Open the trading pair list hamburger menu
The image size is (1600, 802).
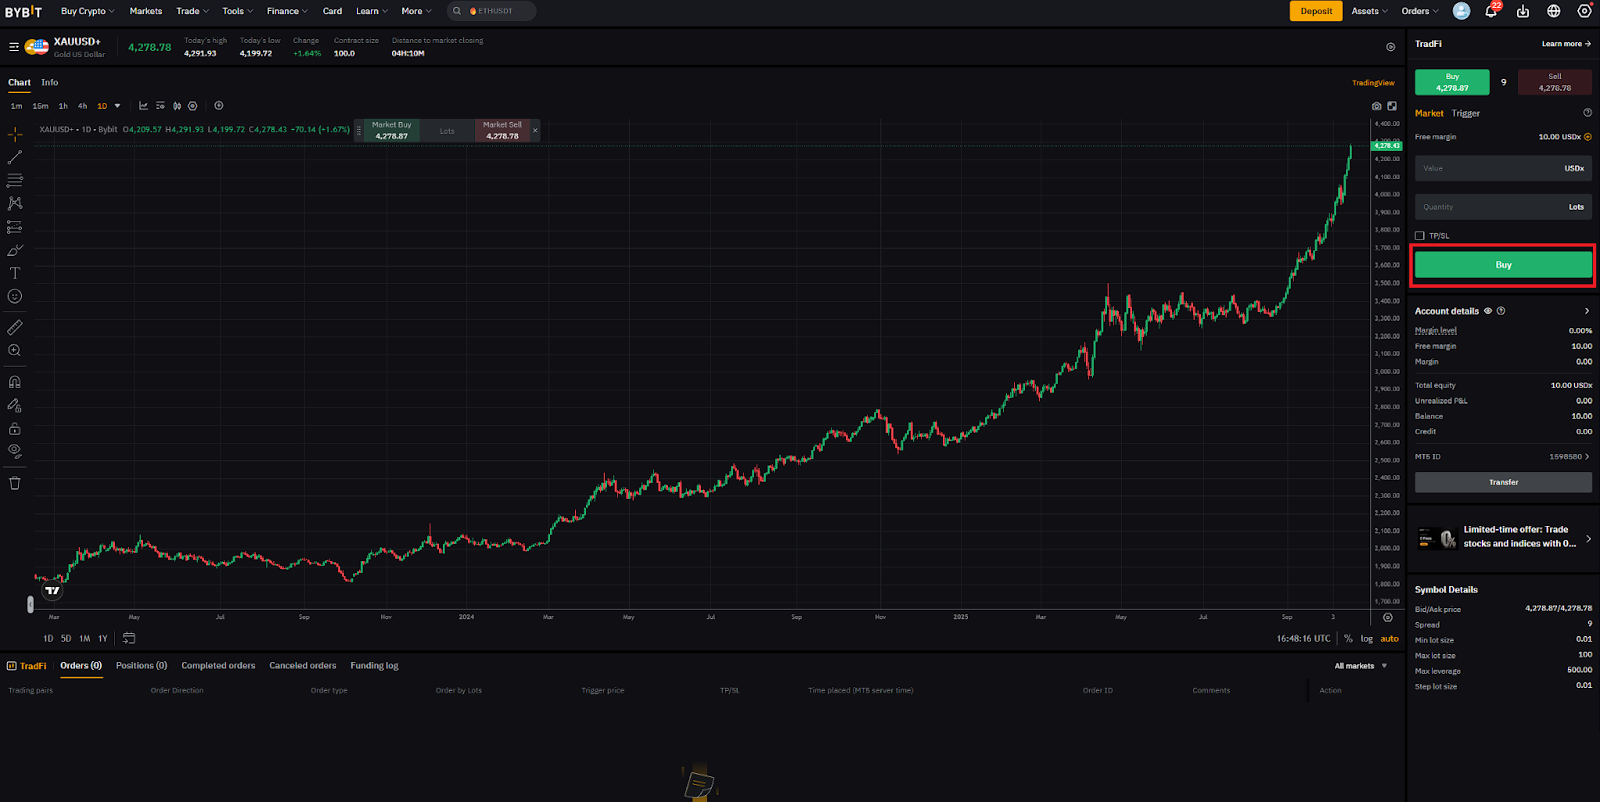(14, 47)
